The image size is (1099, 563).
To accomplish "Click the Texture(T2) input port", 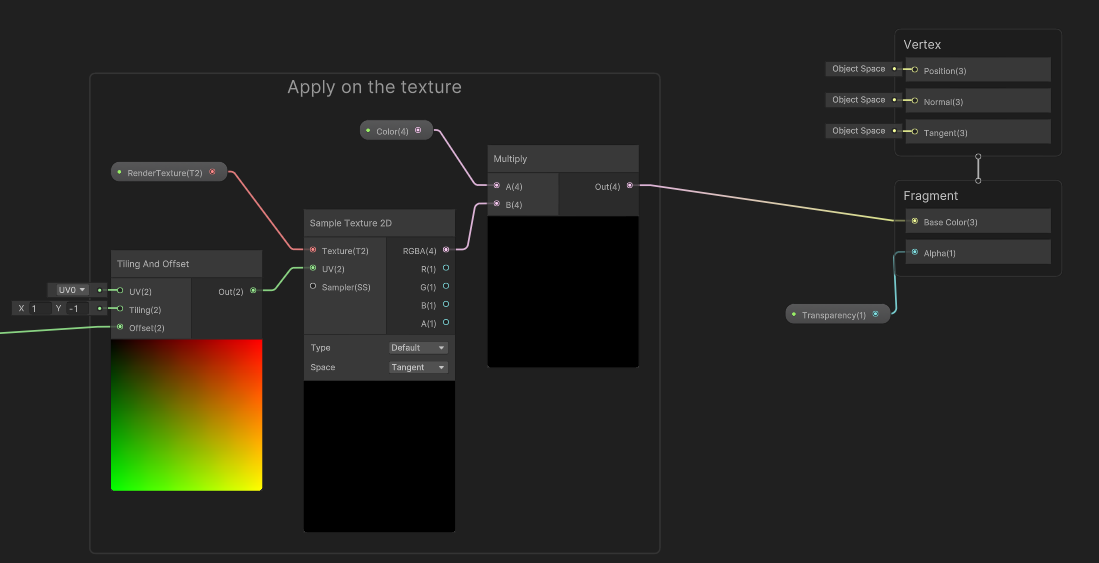I will 313,250.
